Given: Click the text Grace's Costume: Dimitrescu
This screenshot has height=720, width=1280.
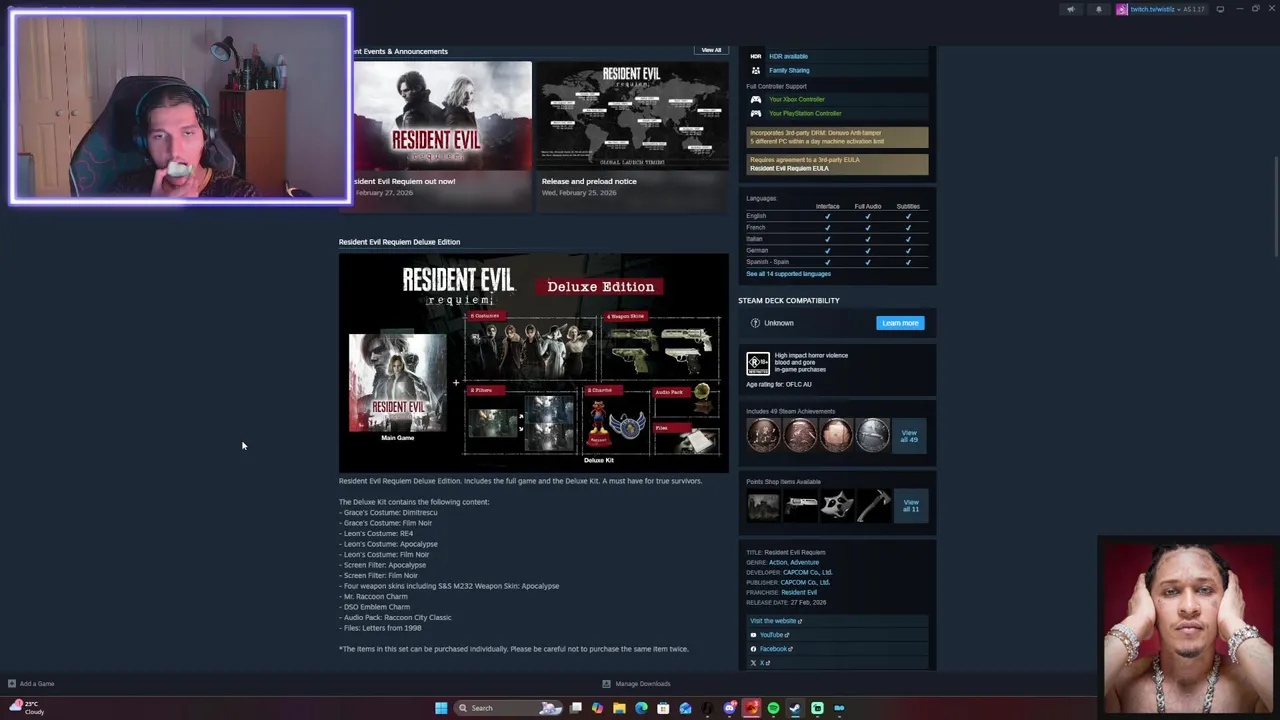Looking at the screenshot, I should pyautogui.click(x=390, y=512).
